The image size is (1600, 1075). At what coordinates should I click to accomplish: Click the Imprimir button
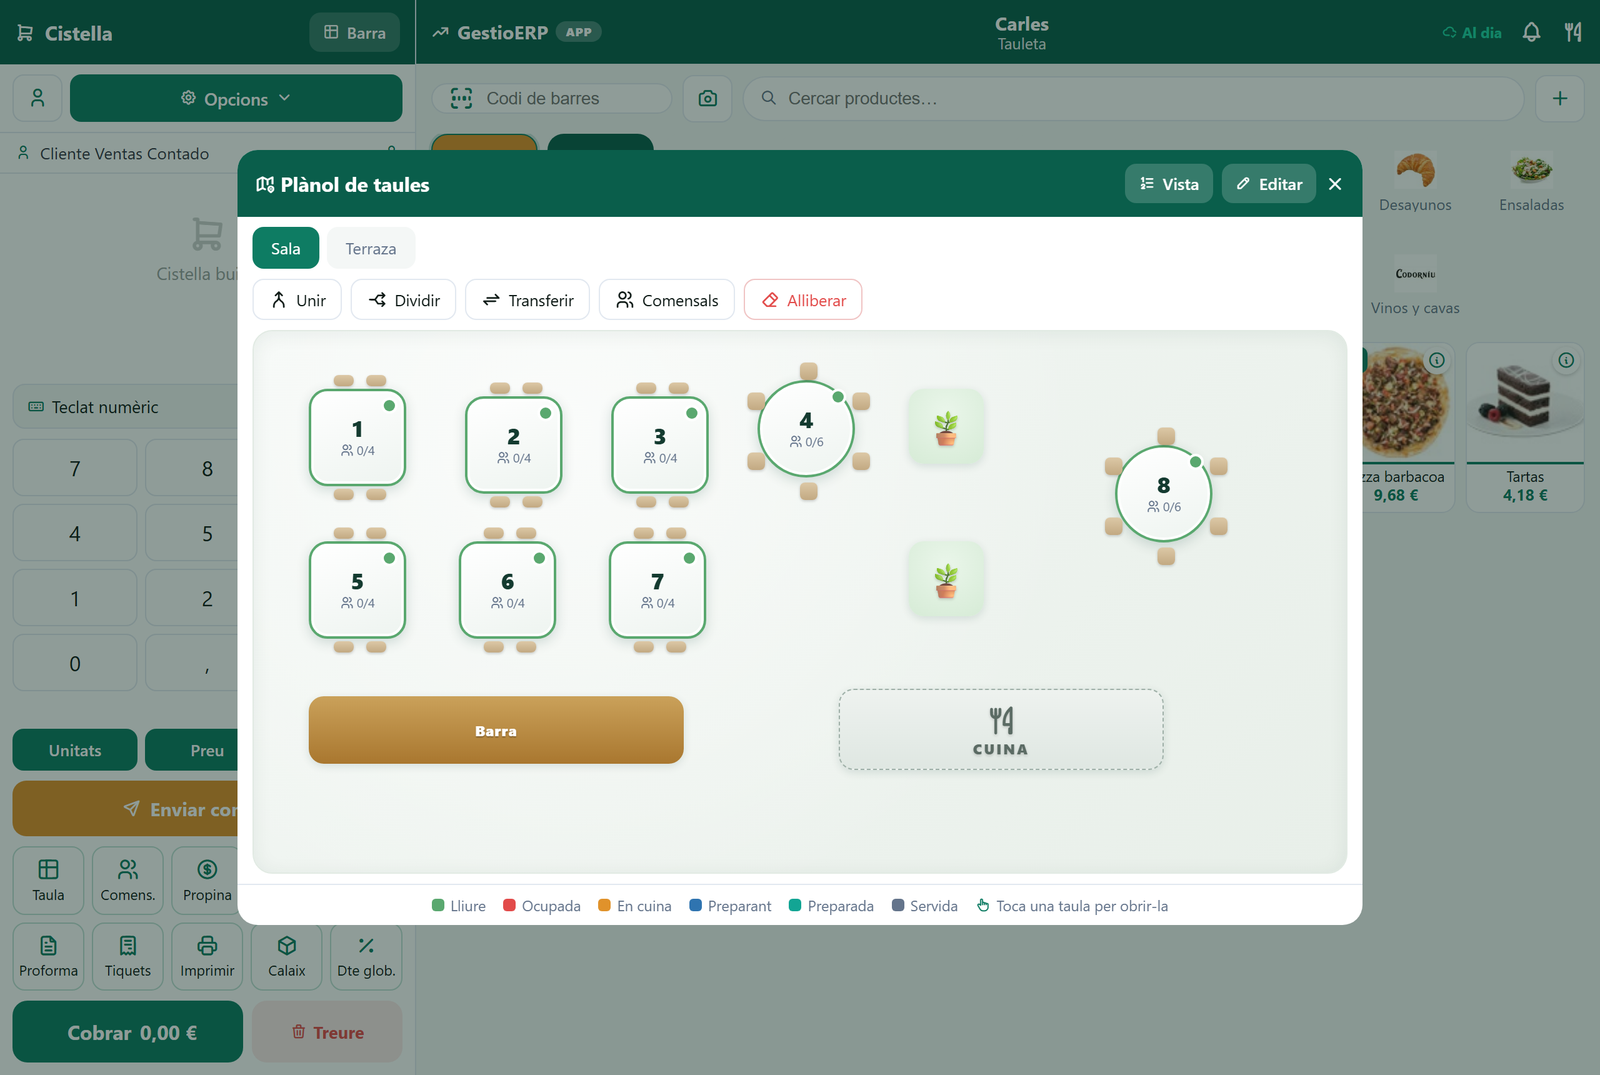(x=207, y=956)
